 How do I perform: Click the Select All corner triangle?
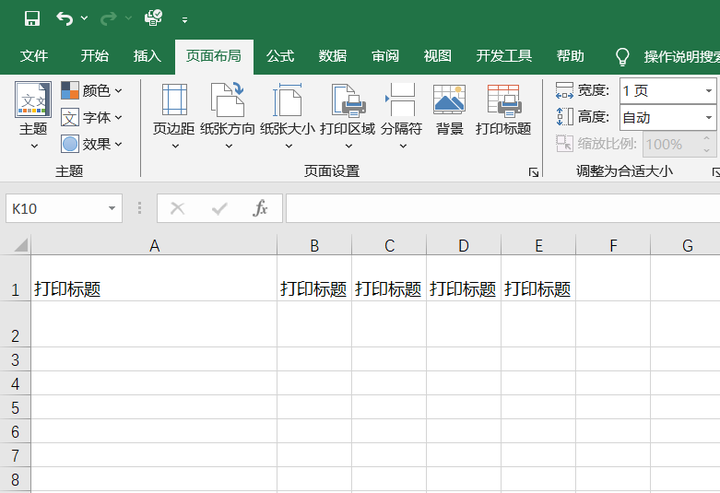pyautogui.click(x=21, y=245)
